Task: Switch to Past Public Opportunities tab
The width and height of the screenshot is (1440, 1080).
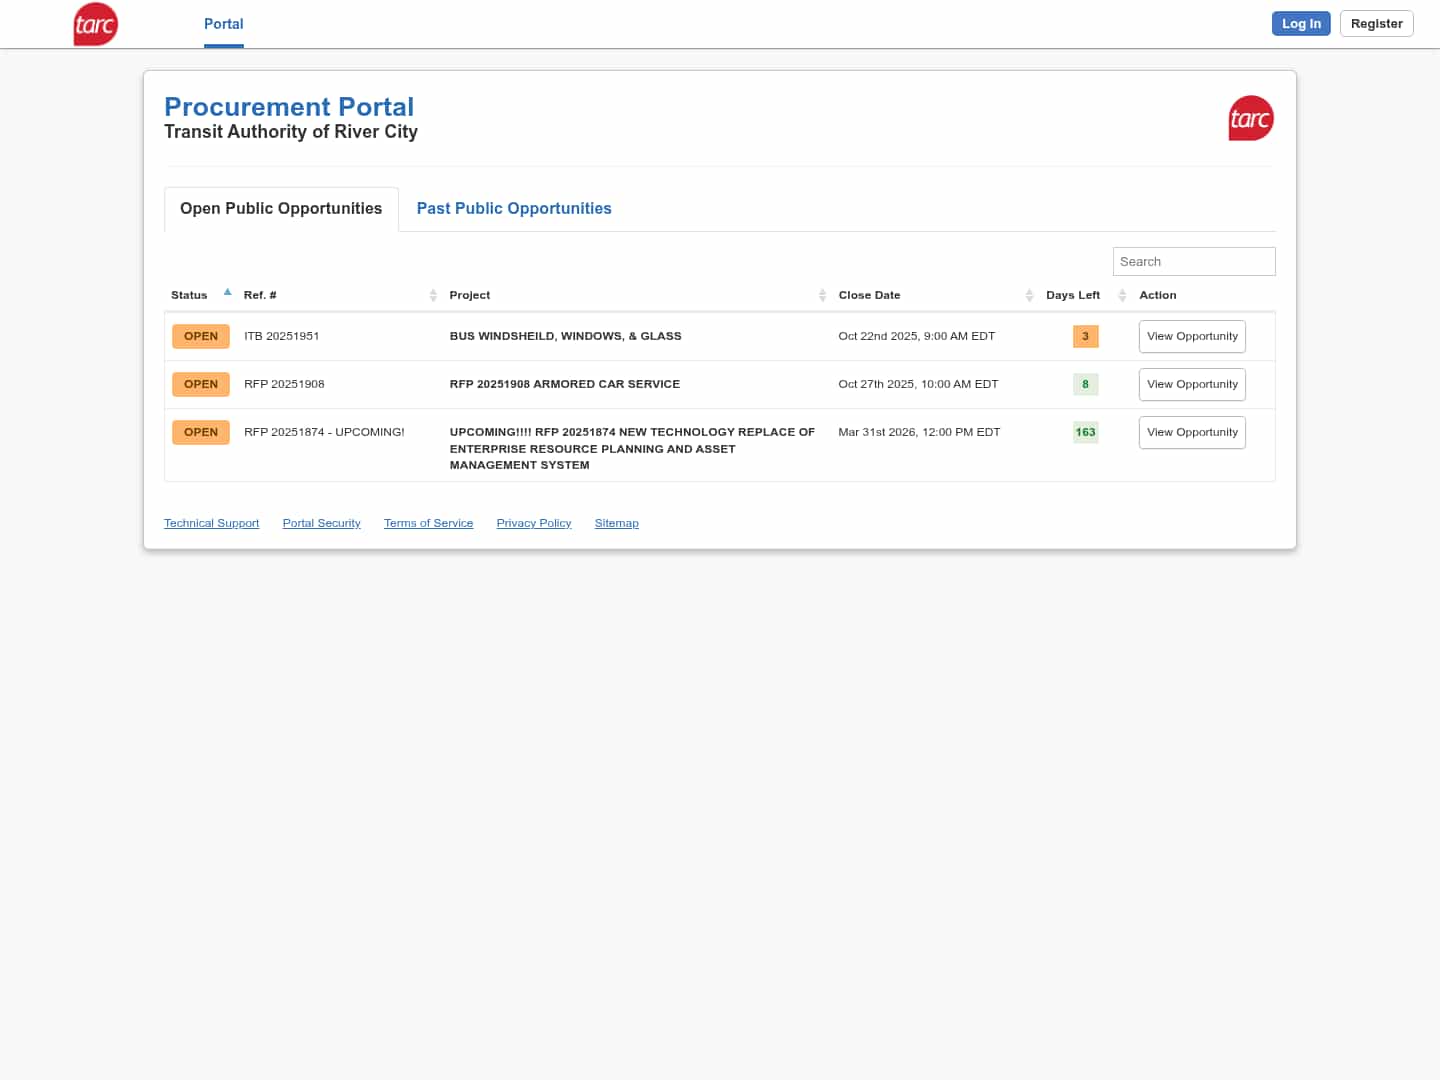Action: click(x=514, y=209)
